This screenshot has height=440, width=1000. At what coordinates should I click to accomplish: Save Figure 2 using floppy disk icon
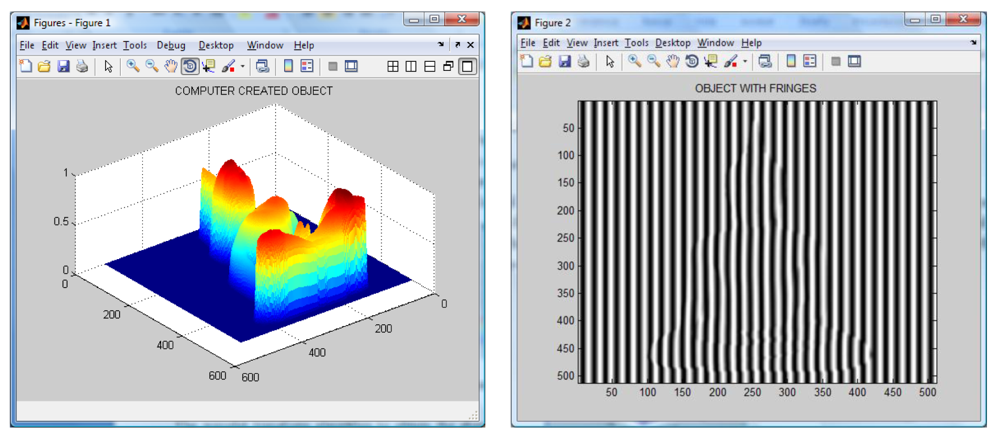[x=566, y=62]
